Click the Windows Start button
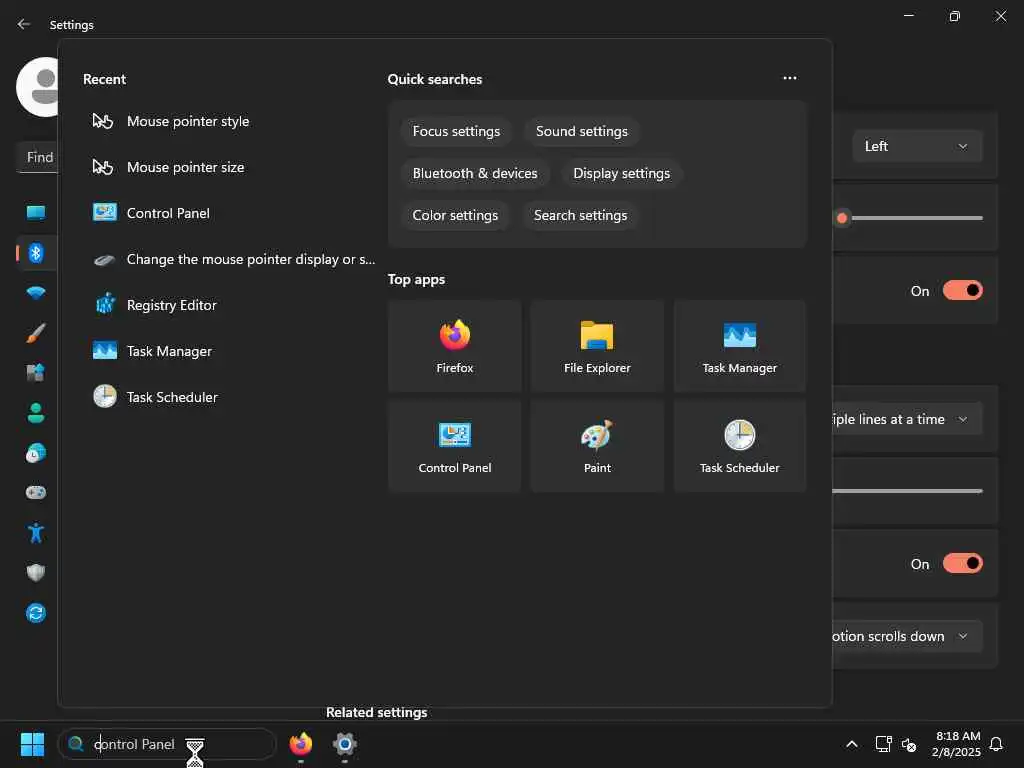 pos(32,744)
